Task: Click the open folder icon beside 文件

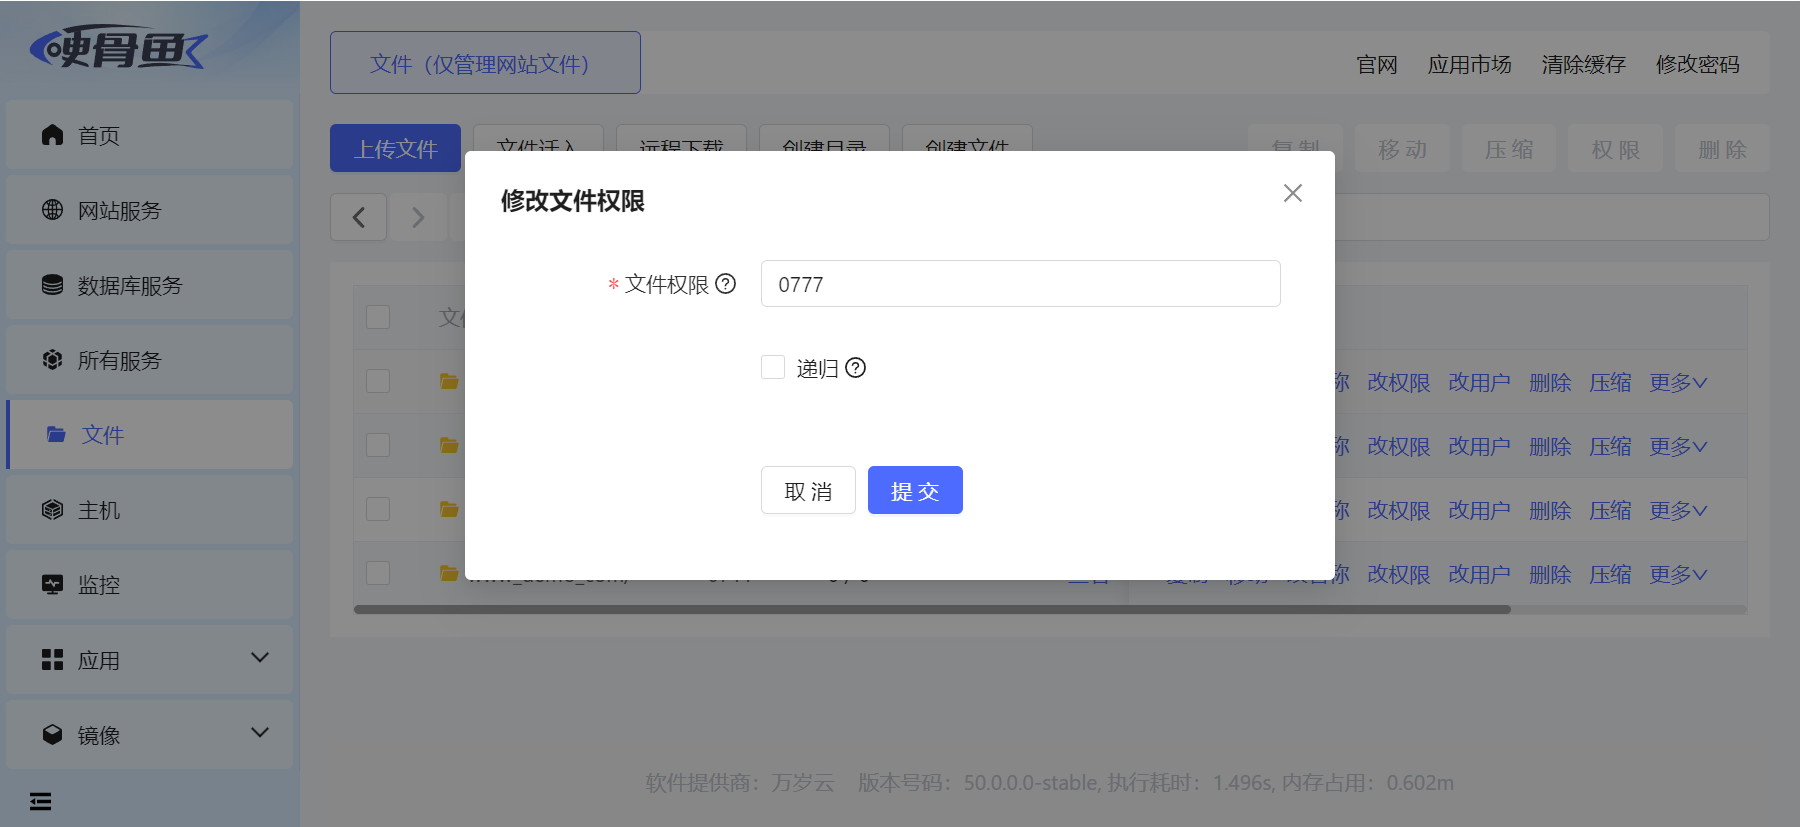Action: (x=56, y=434)
